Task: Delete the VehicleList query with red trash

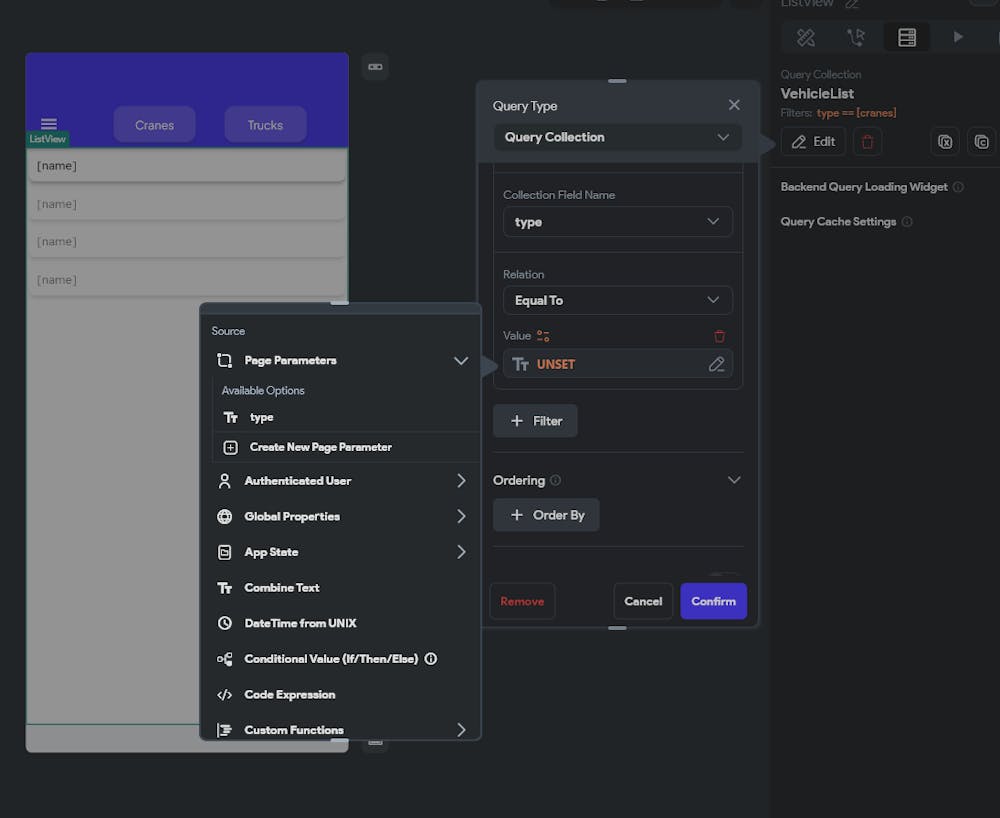Action: (x=867, y=142)
